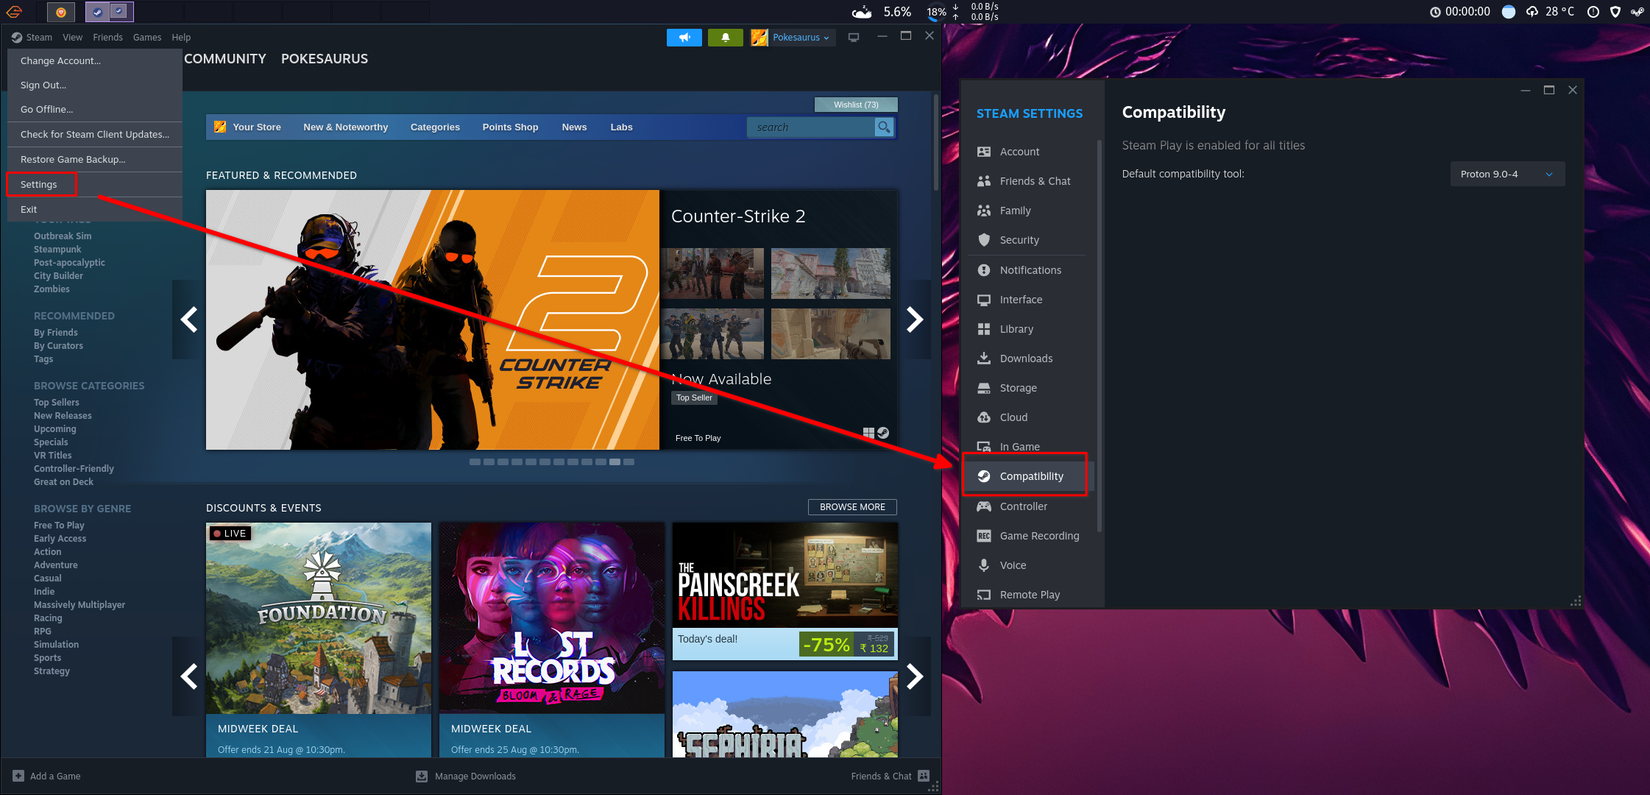Open the Categories store tab
Viewport: 1650px width, 795px height.
pyautogui.click(x=435, y=127)
